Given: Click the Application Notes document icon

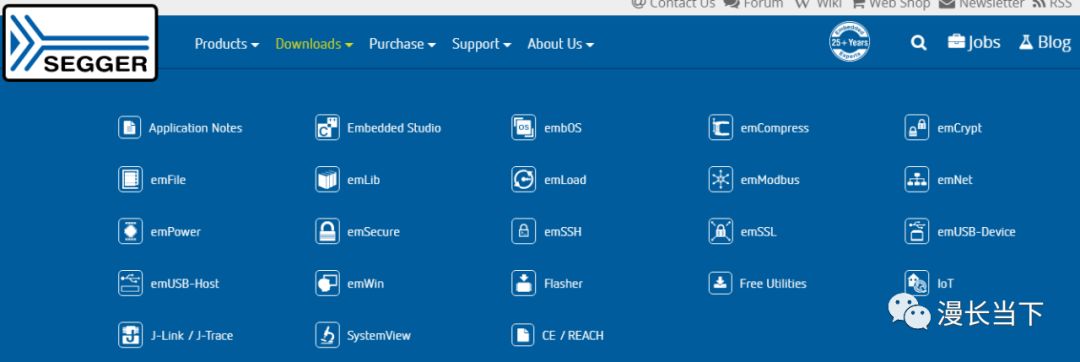Looking at the screenshot, I should click(129, 127).
